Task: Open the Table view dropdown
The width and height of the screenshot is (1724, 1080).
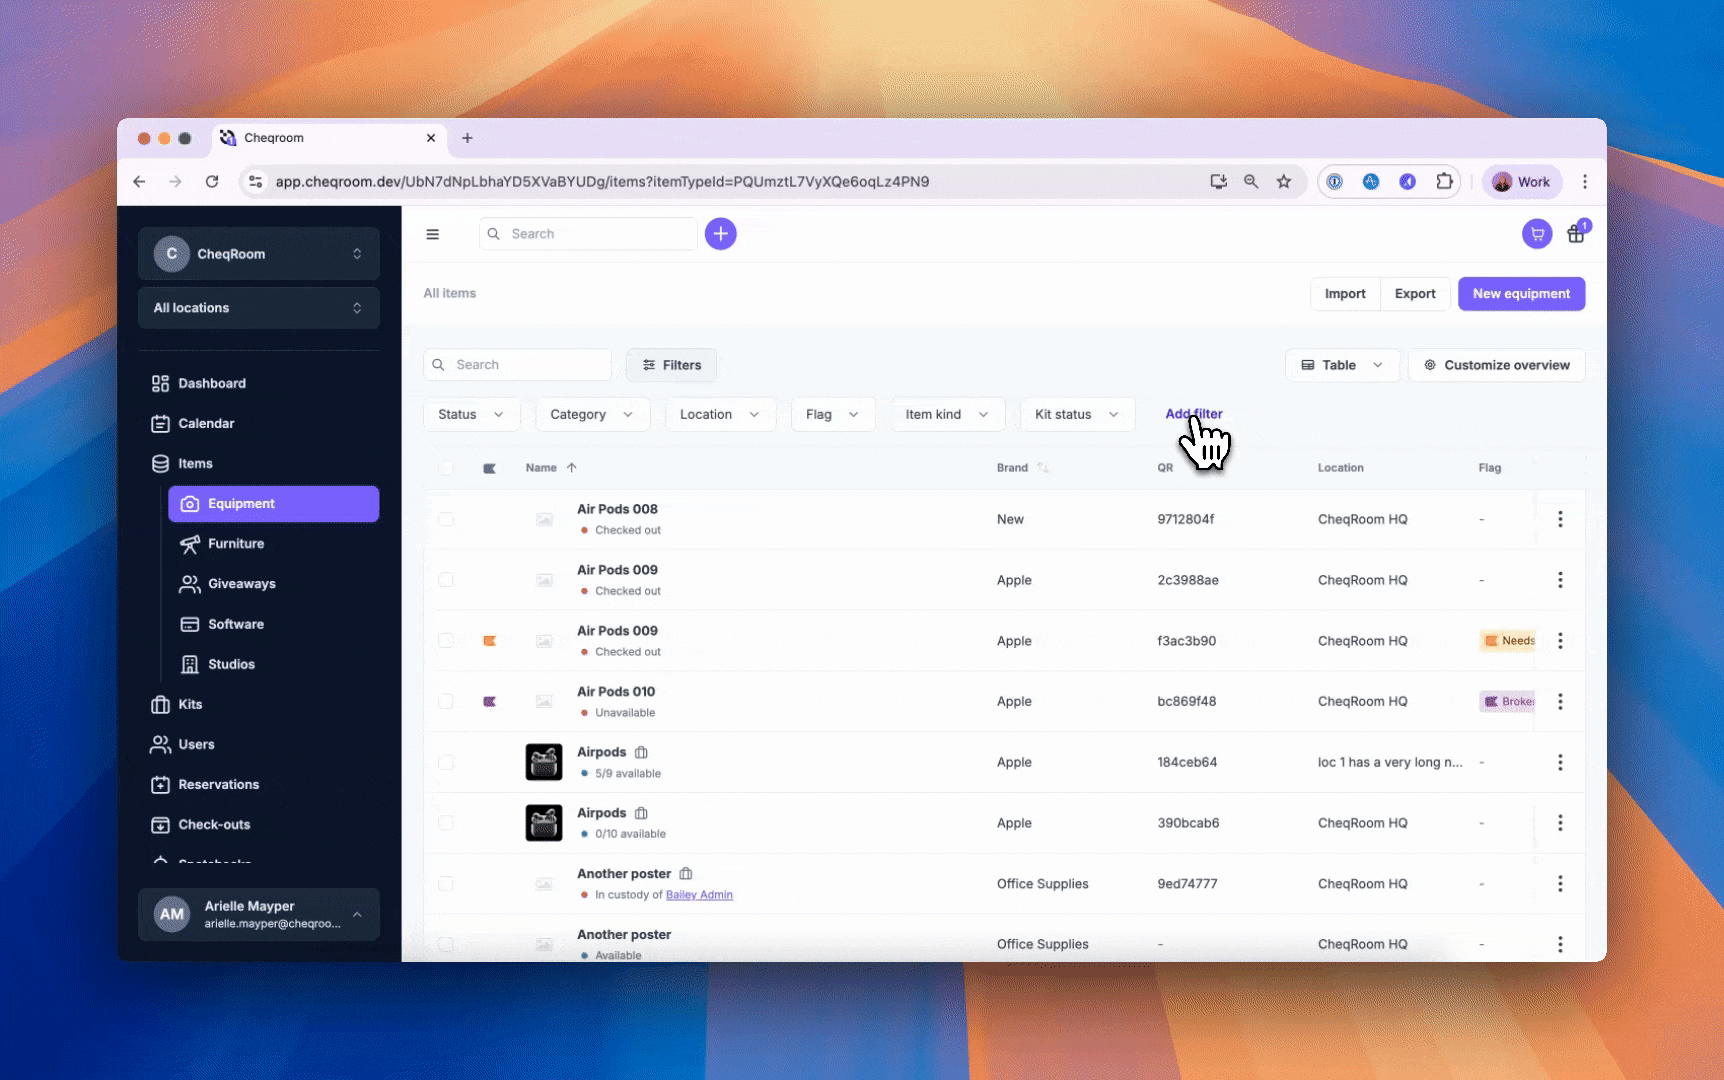Action: tap(1341, 365)
